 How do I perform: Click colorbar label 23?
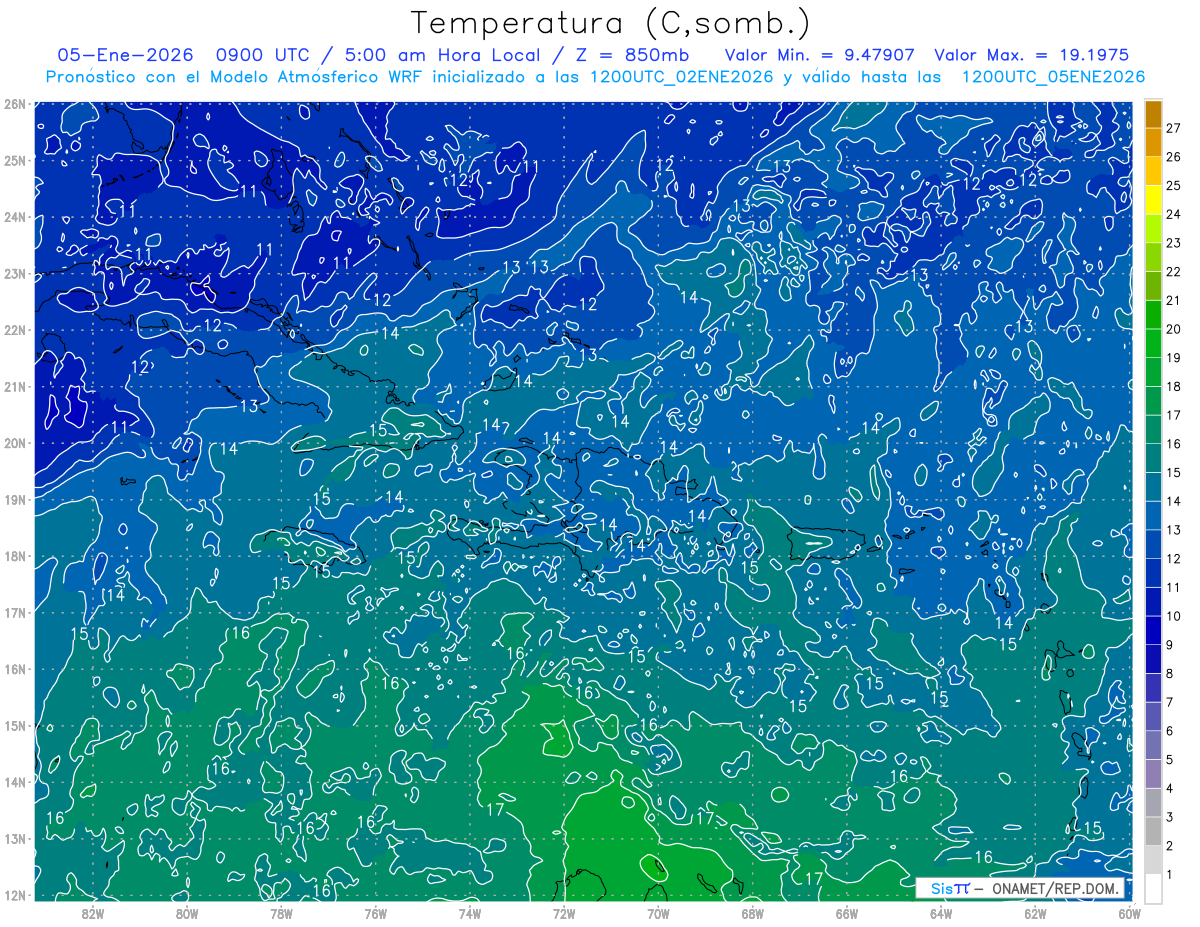pos(1174,243)
